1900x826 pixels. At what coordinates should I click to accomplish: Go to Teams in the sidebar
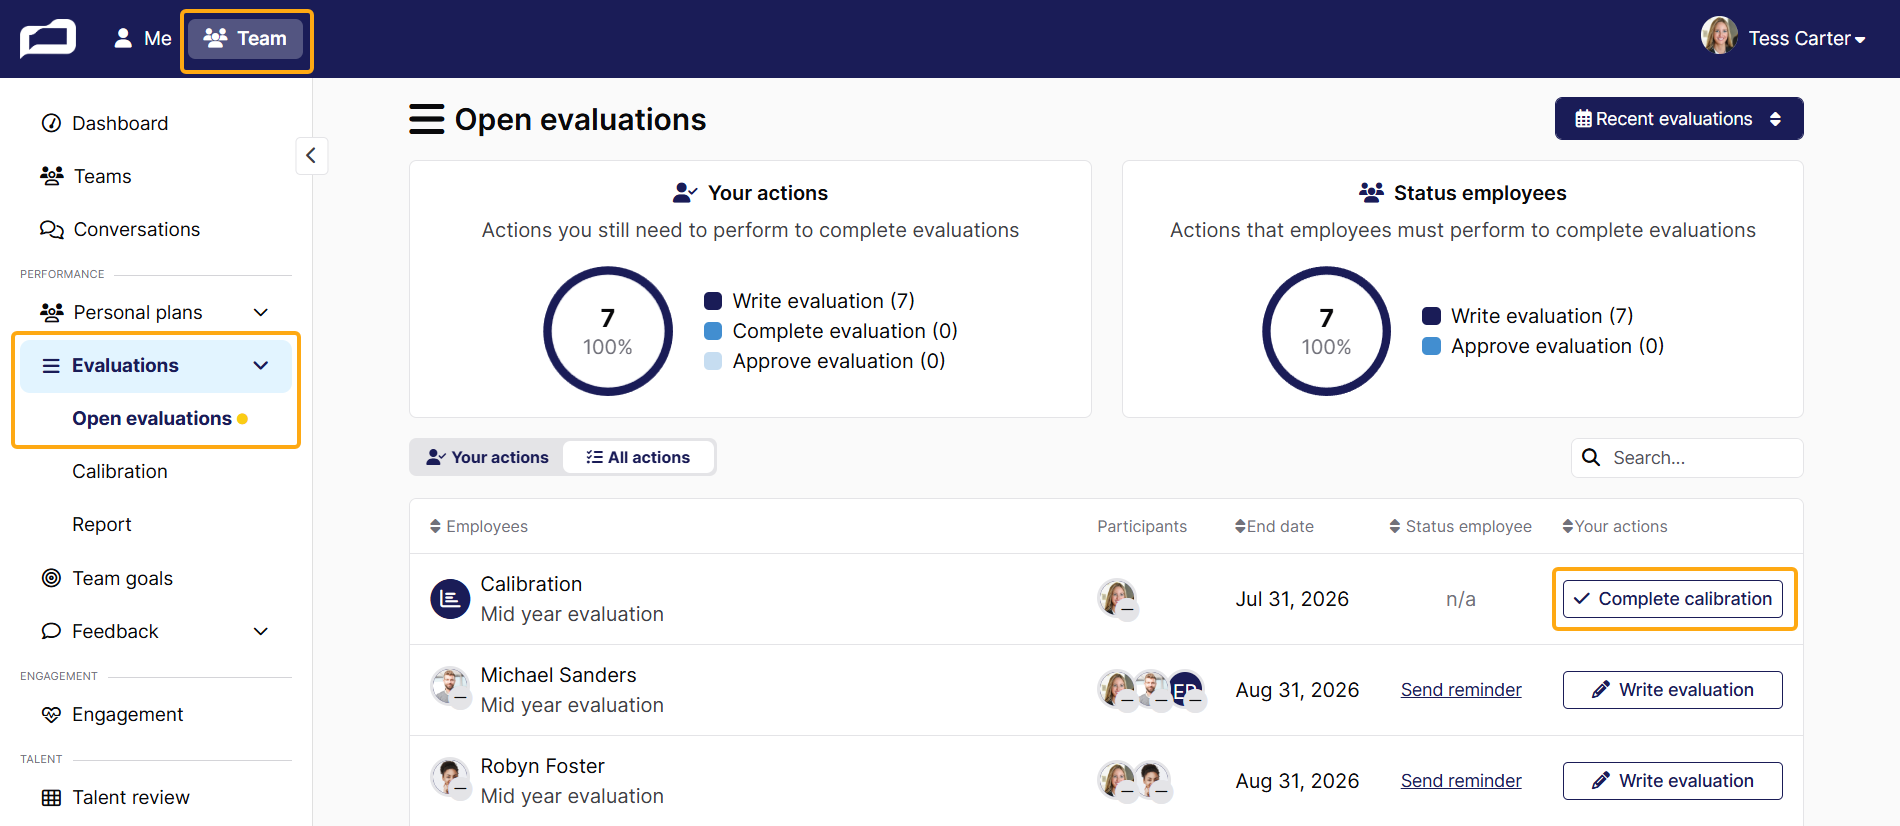102,176
